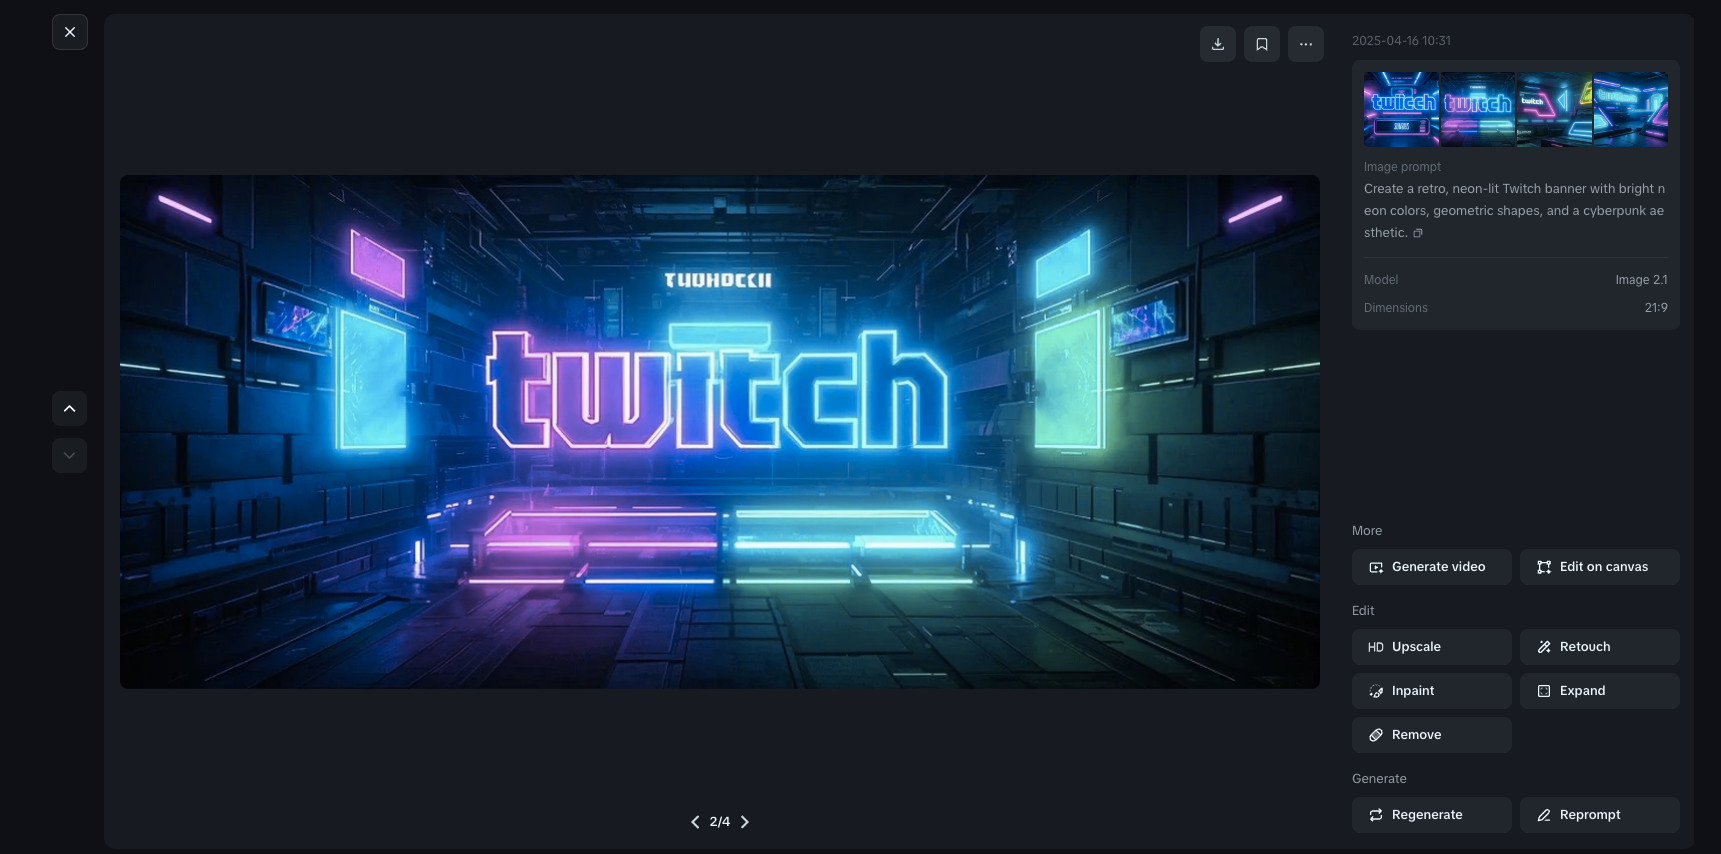
Task: Show next image using right arrow
Action: [745, 822]
